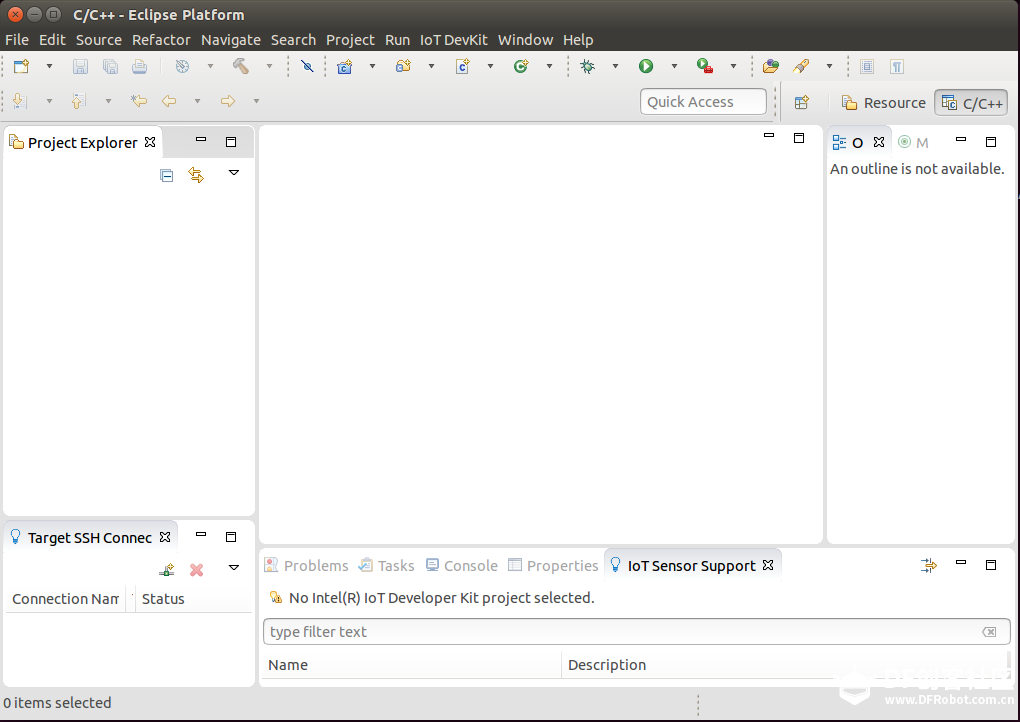Switch to Resource perspective

[883, 103]
